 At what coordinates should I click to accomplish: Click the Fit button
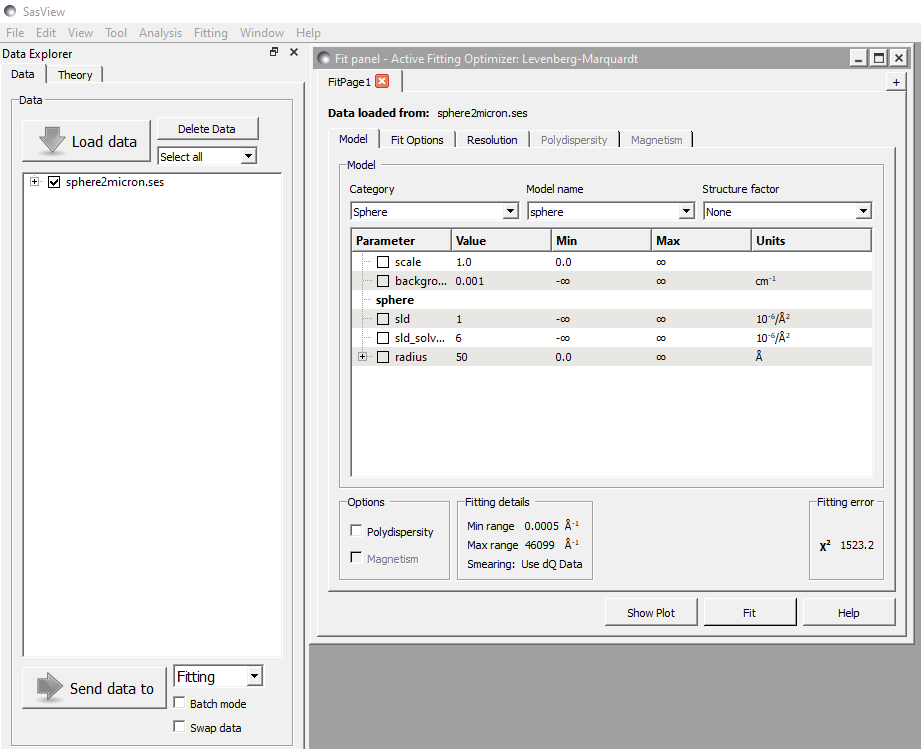point(749,611)
